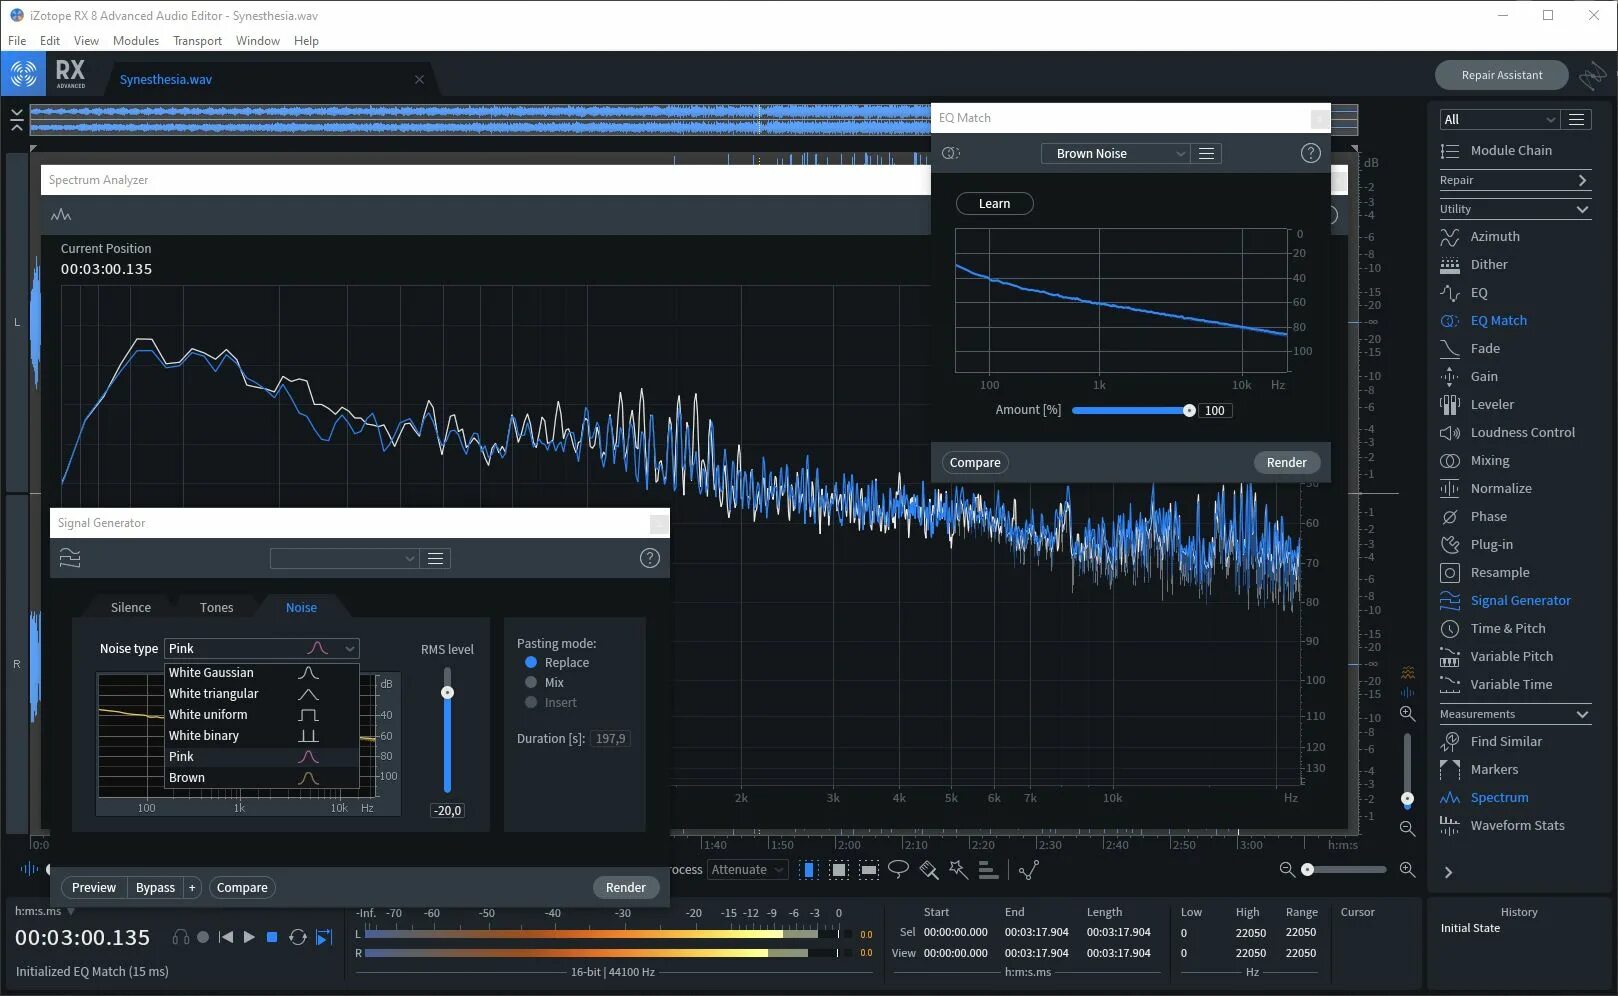Open the Modules menu

(136, 41)
